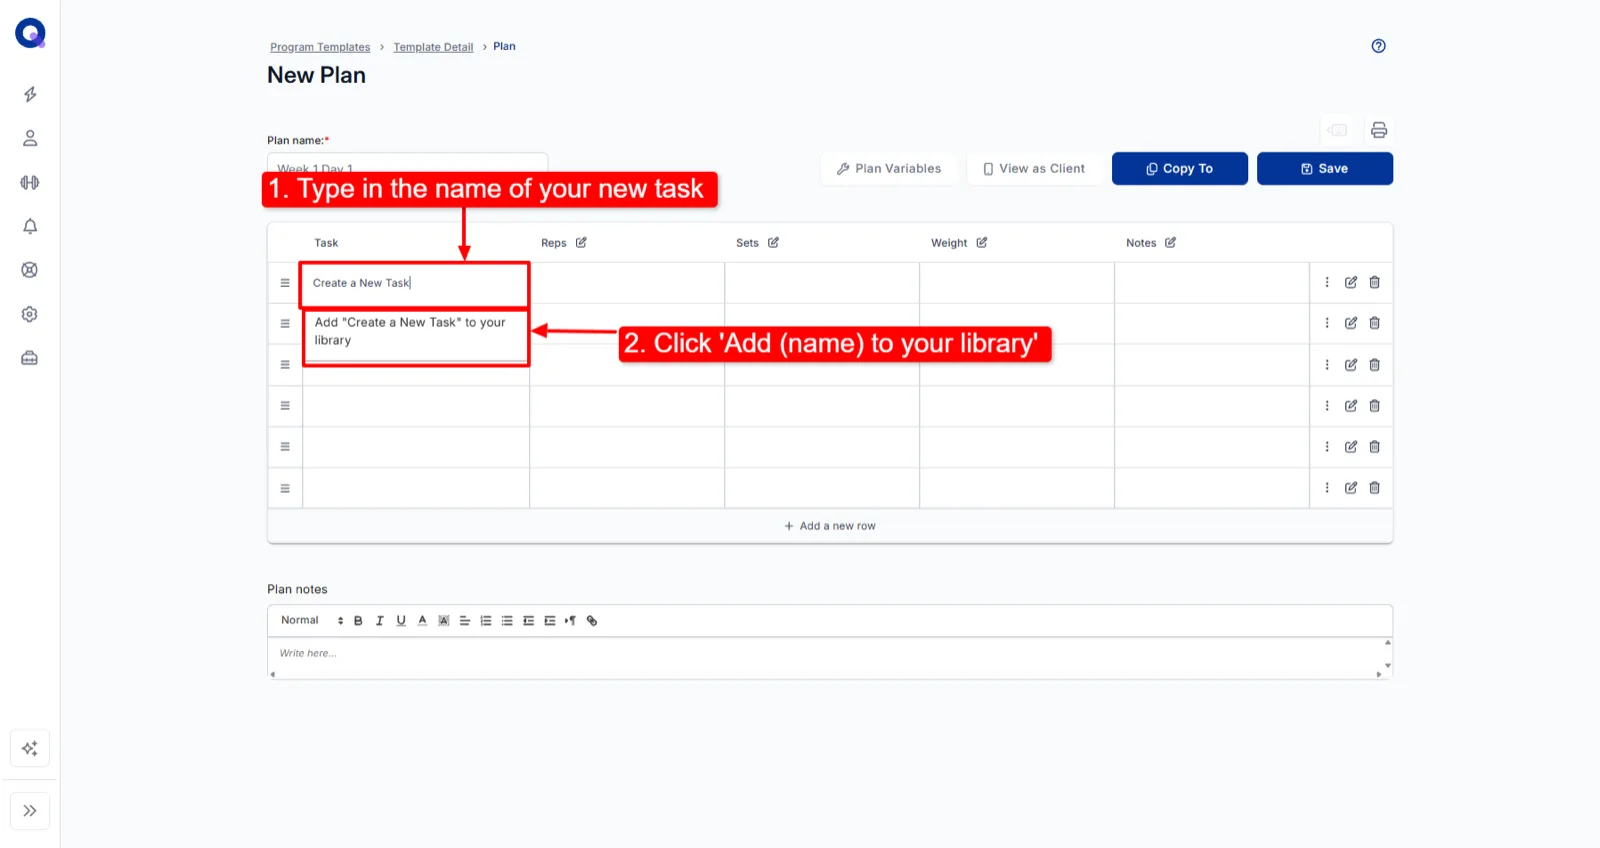Image resolution: width=1600 pixels, height=848 pixels.
Task: Toggle bold in the Plan notes toolbar
Action: click(x=358, y=621)
